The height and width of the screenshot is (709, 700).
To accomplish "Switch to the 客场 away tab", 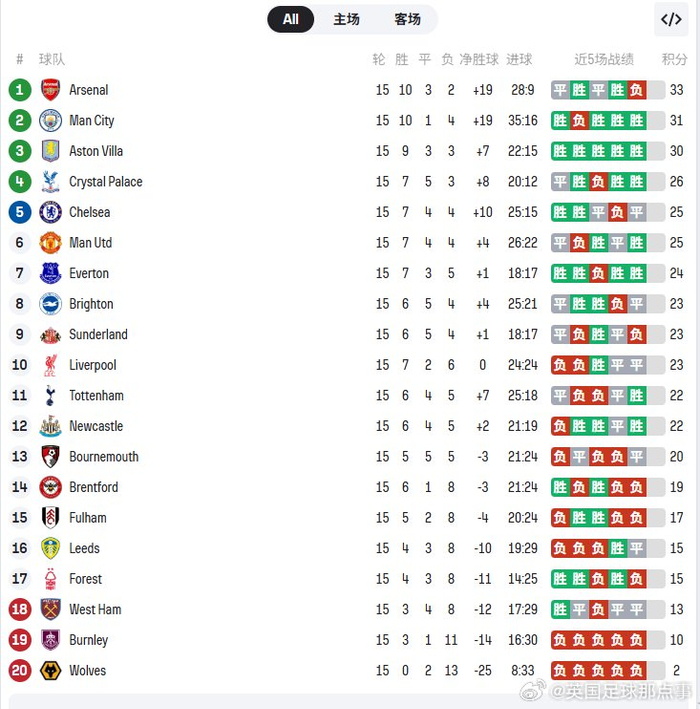I will [x=407, y=19].
